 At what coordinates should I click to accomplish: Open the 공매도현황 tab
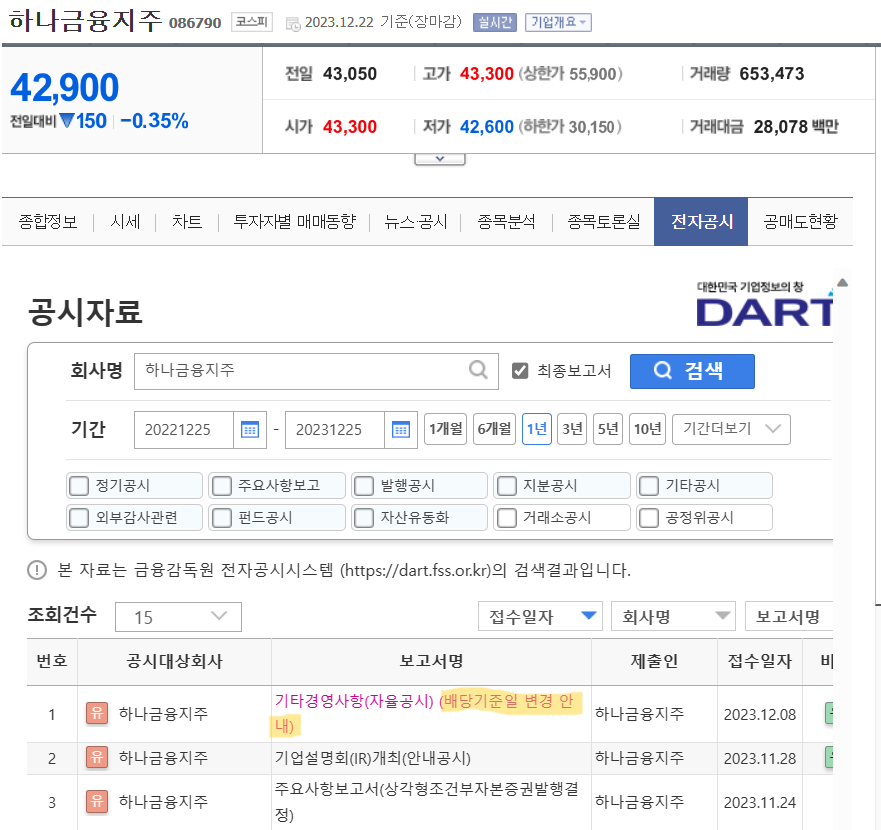pos(800,221)
